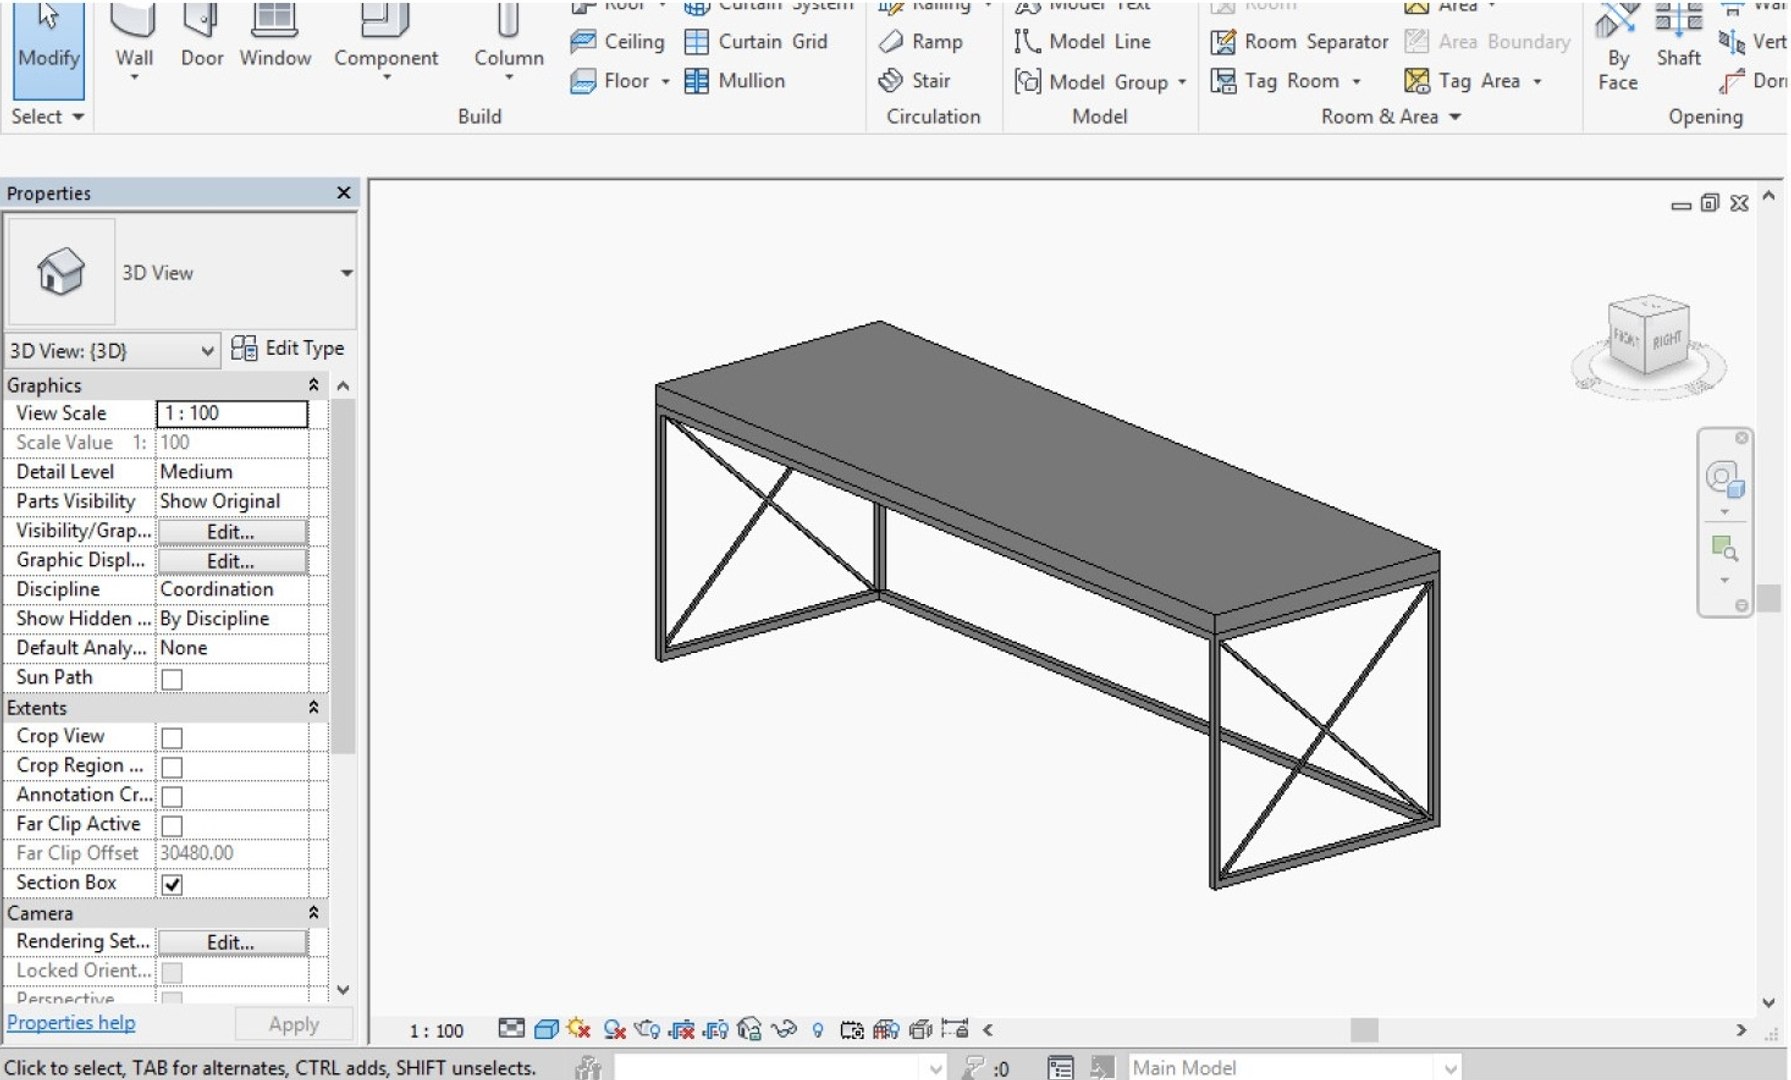This screenshot has height=1080, width=1791.
Task: Click Reveal Hidden Elements lightbulb icon
Action: coord(818,1029)
